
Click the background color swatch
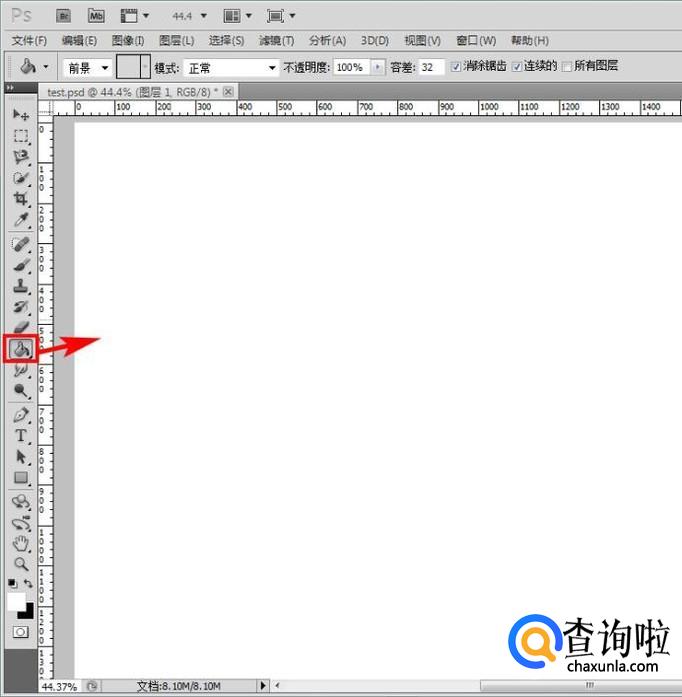tap(28, 613)
